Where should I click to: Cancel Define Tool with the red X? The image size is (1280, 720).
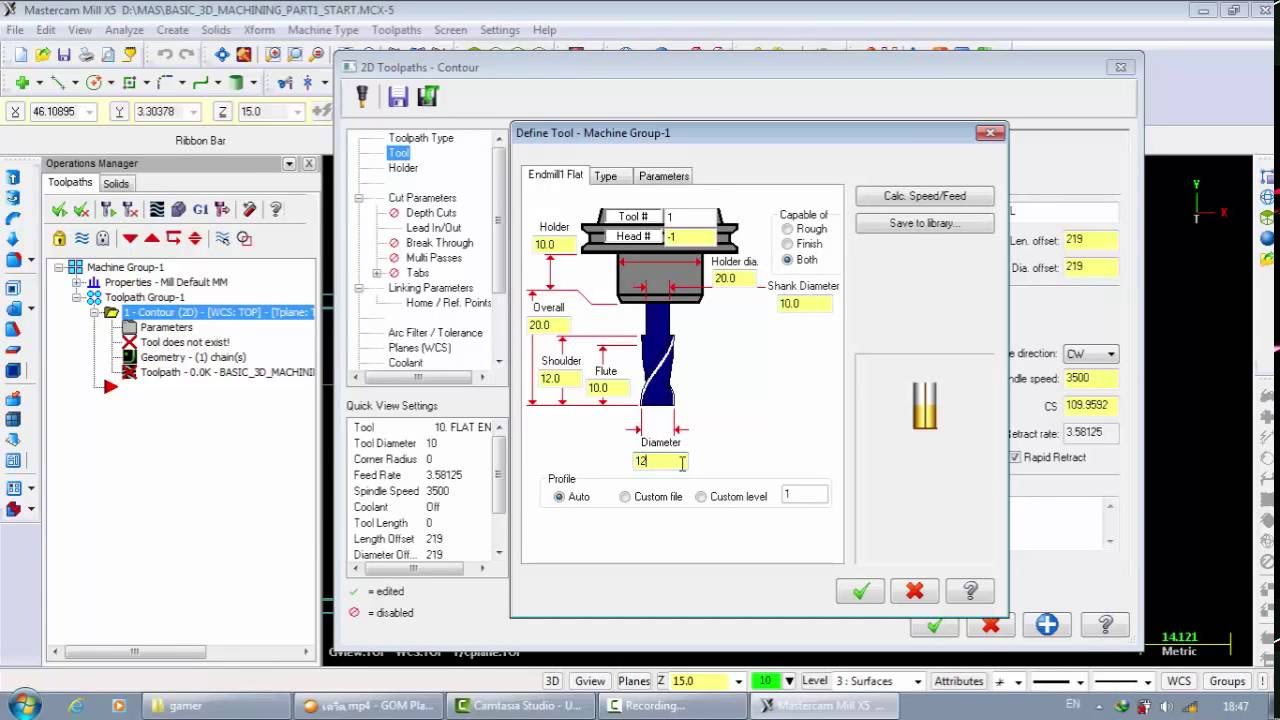[915, 591]
